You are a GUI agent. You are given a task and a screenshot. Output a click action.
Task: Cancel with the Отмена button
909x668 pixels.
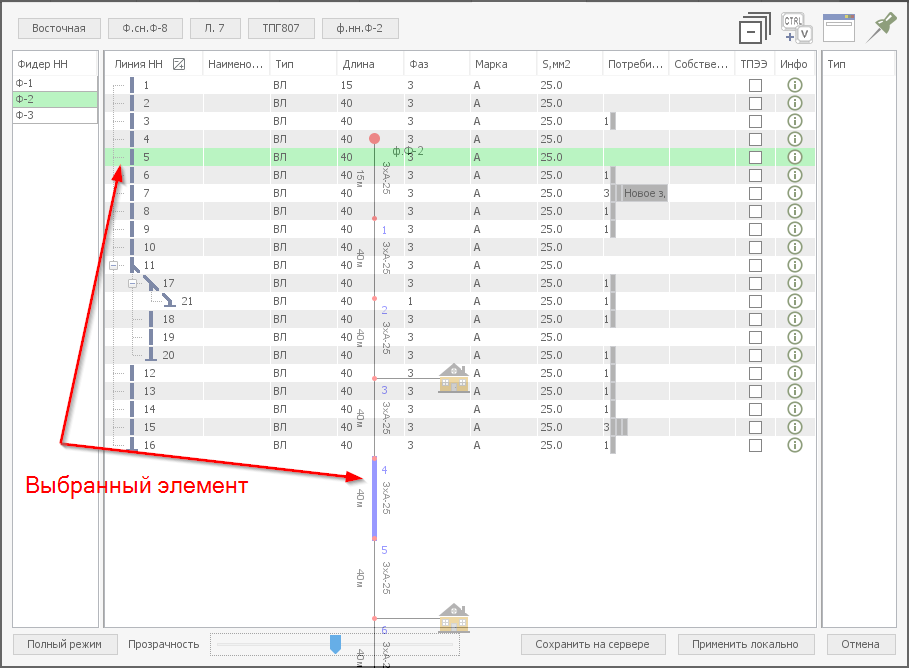click(860, 644)
